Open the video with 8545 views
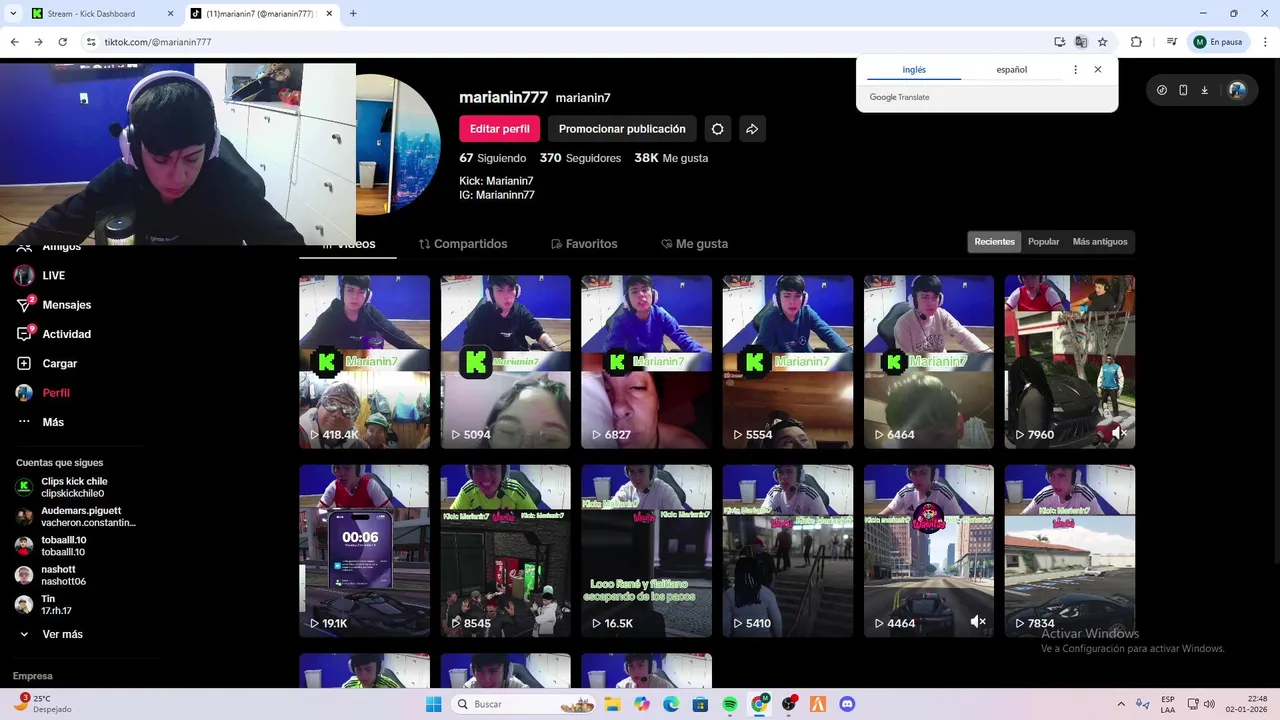This screenshot has height=720, width=1280. [x=505, y=550]
